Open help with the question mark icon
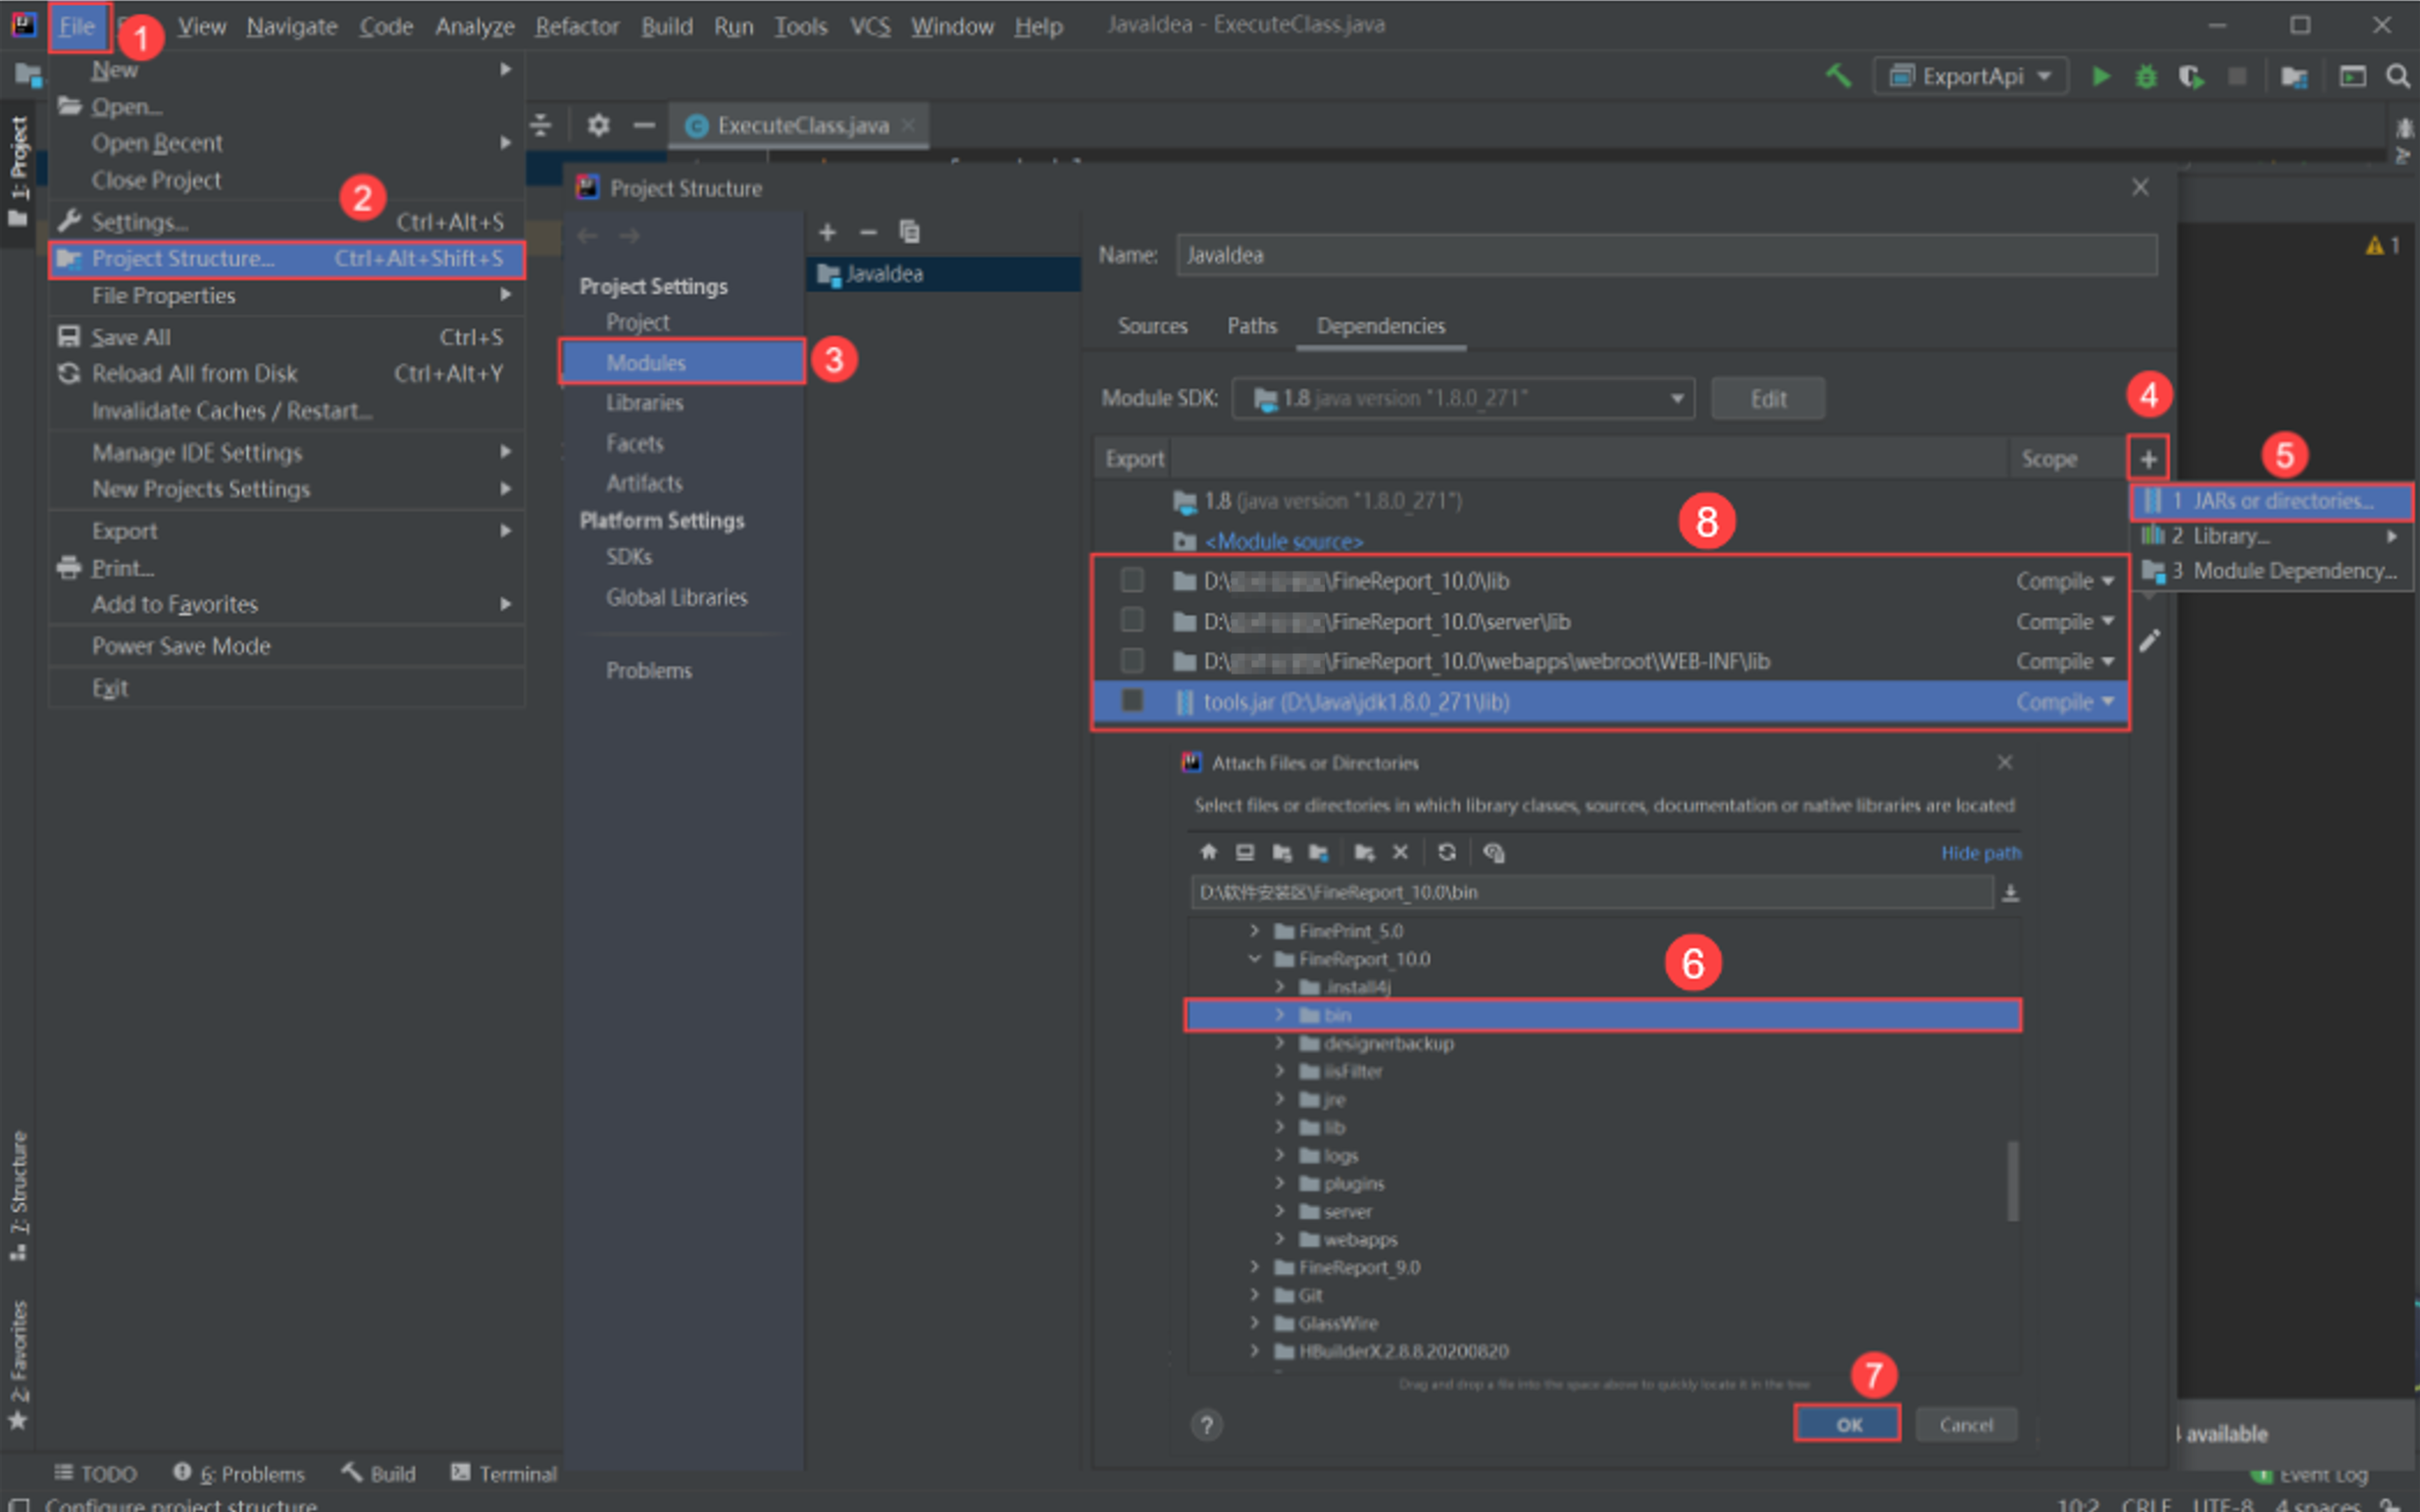Viewport: 2420px width, 1512px height. point(1206,1424)
